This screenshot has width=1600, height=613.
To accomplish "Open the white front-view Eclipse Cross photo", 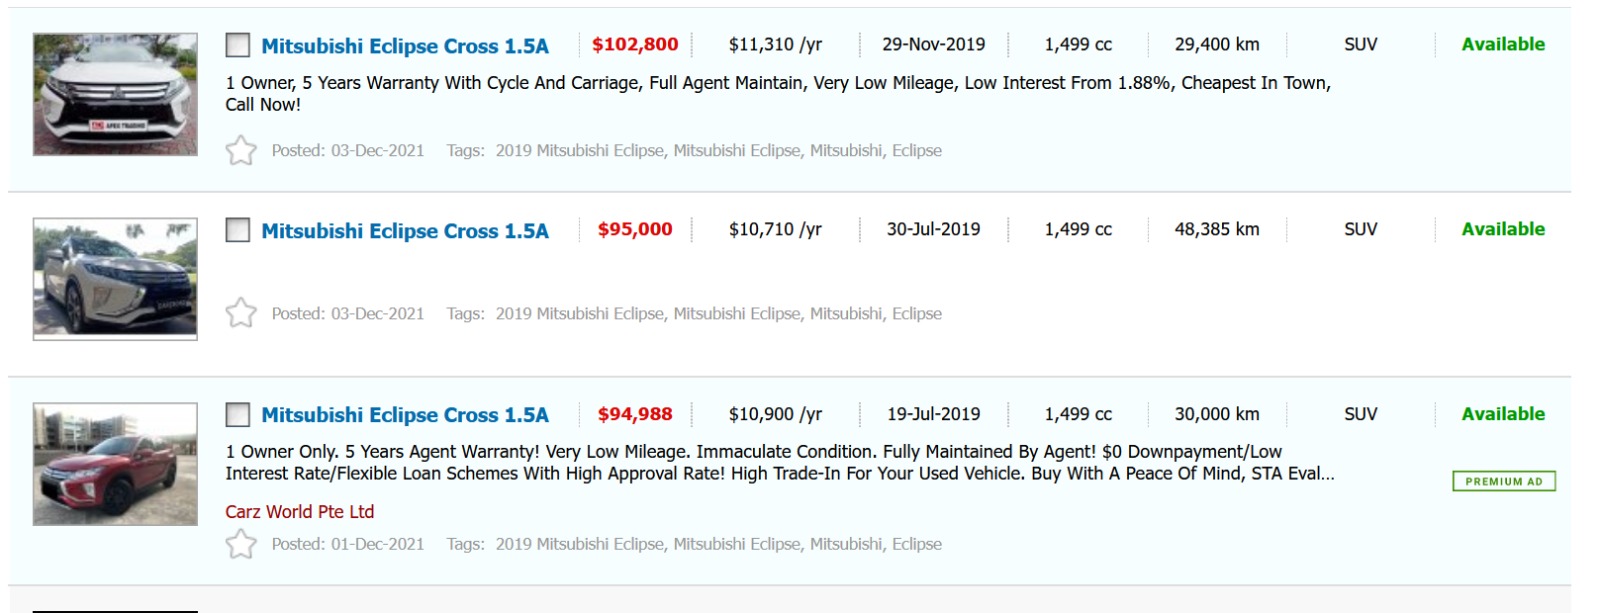I will (x=115, y=94).
